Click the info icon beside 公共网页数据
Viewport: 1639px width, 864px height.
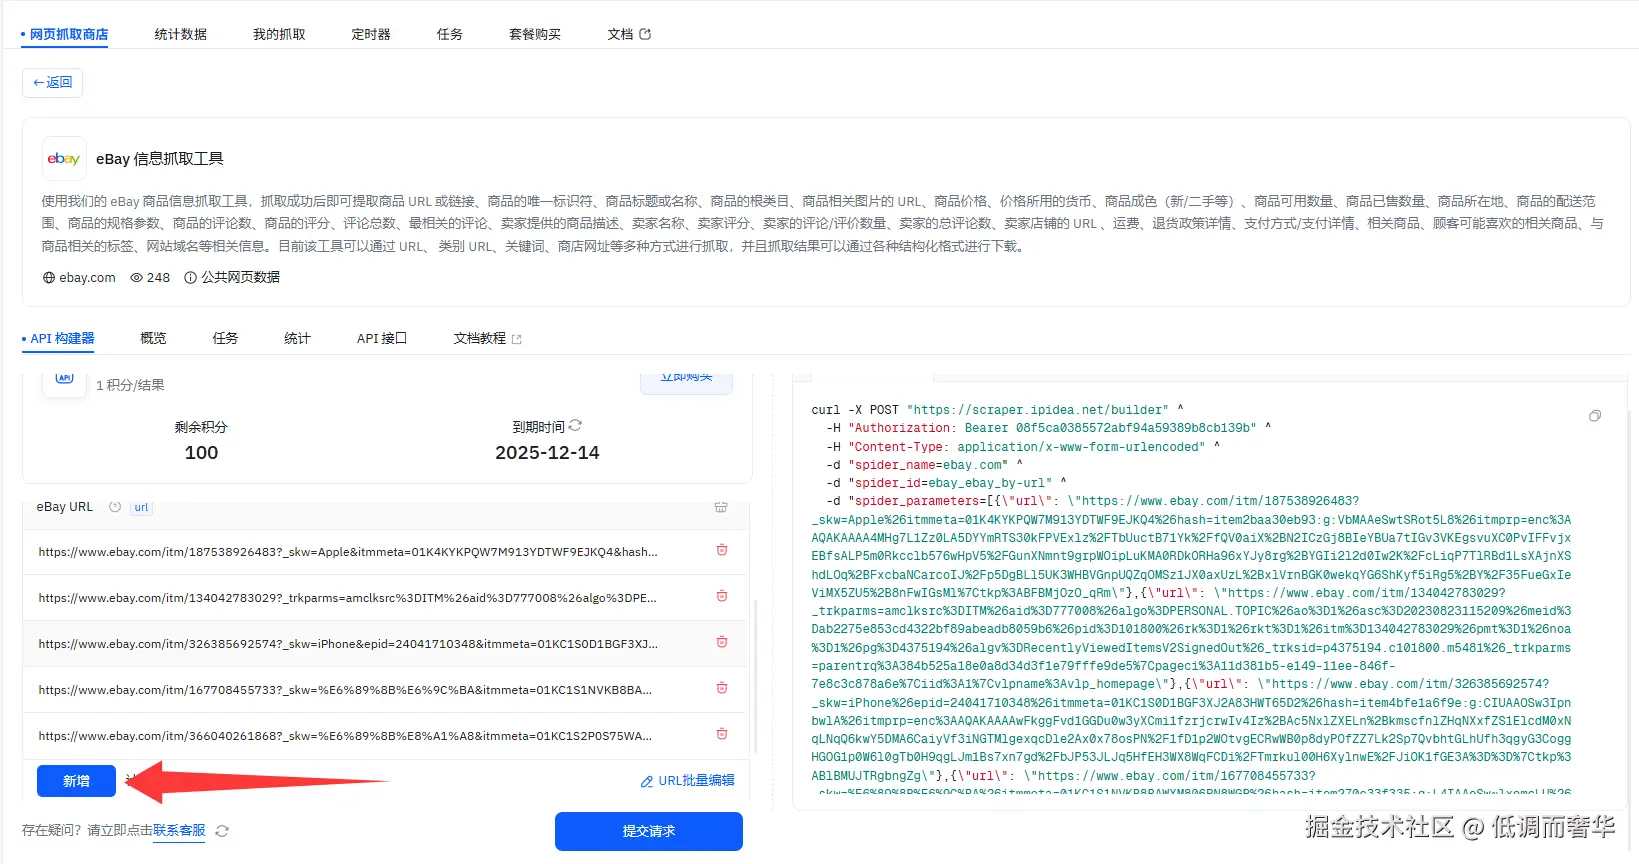190,278
